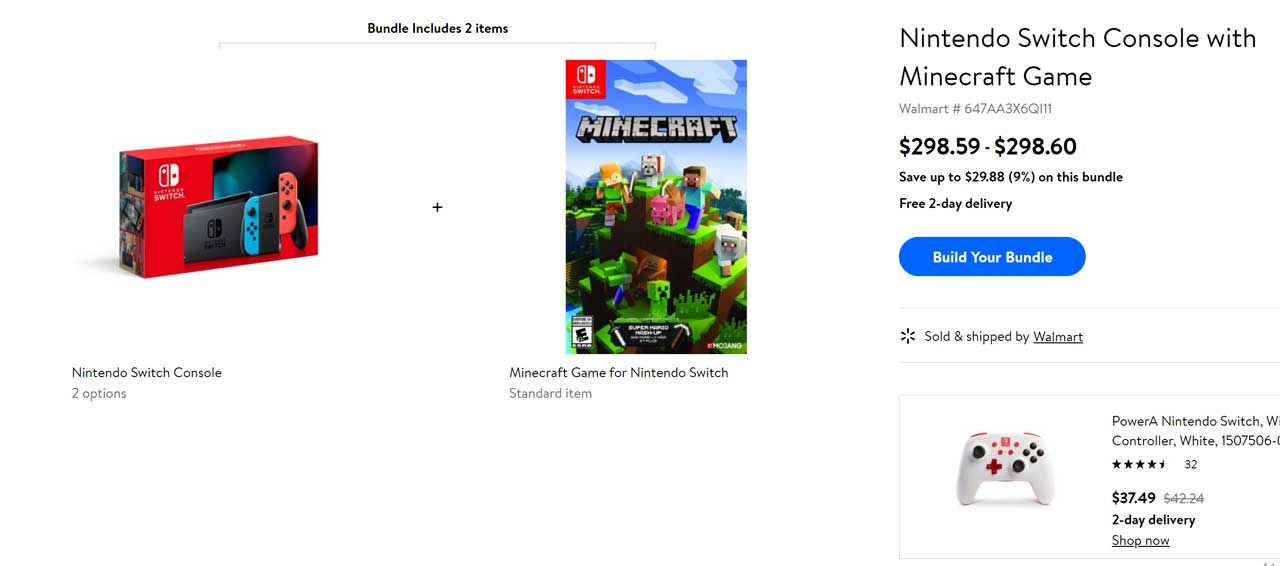Click the product title Nintendo Switch Console with Minecraft
This screenshot has width=1280, height=566.
pyautogui.click(x=1077, y=57)
